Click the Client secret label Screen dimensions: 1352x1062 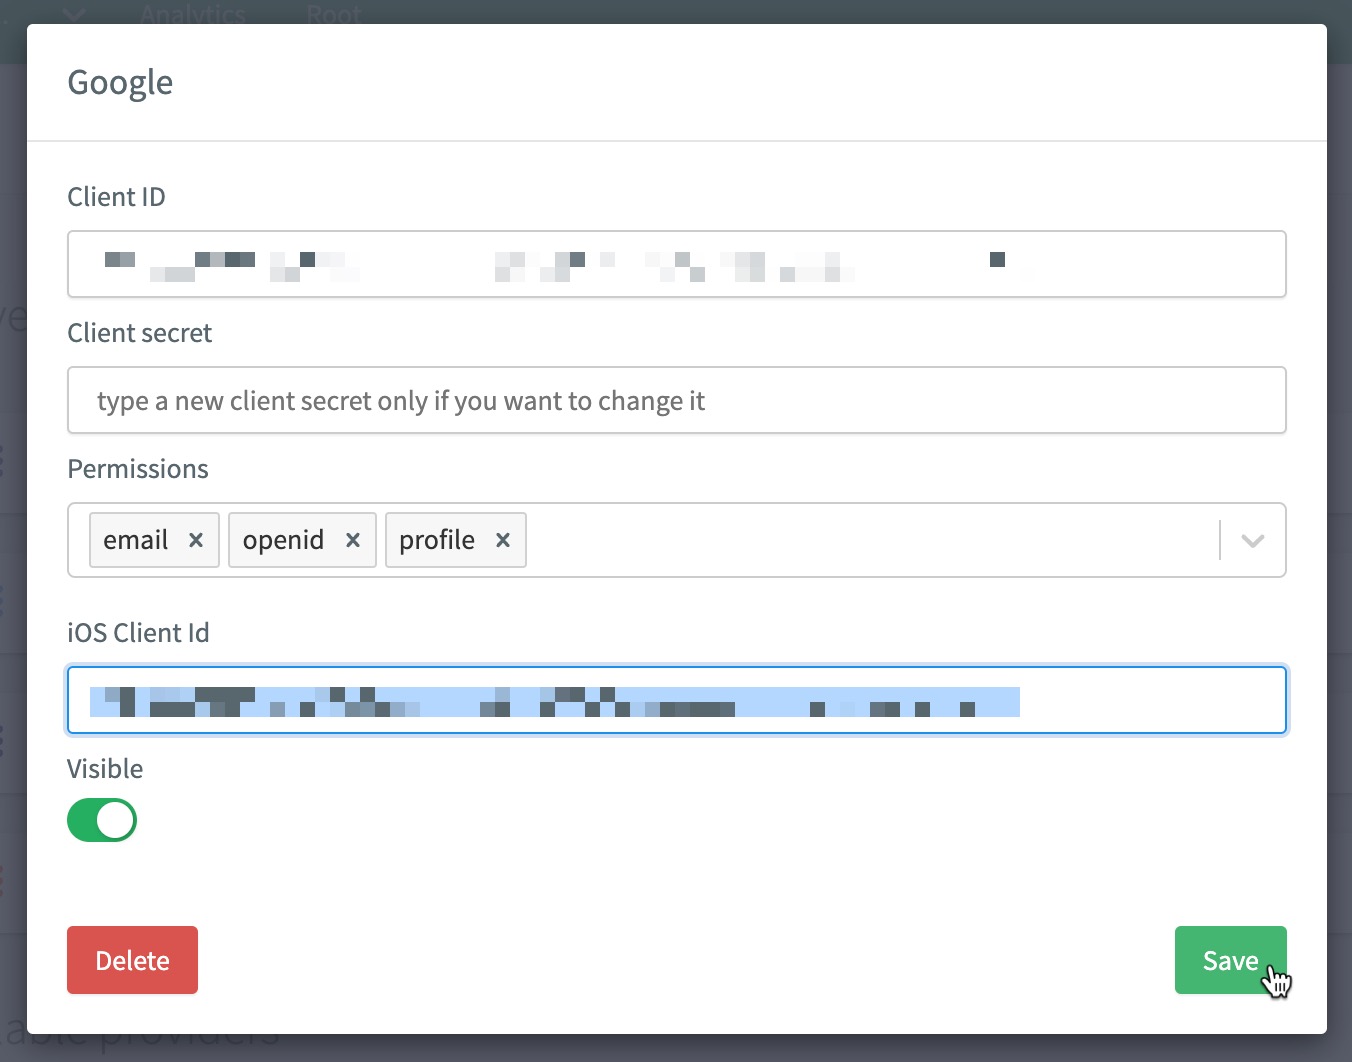[x=140, y=333]
